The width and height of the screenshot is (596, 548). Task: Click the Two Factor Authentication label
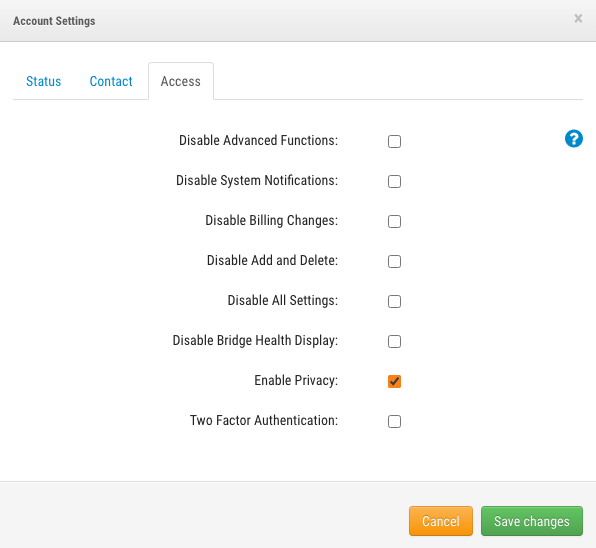pos(264,420)
